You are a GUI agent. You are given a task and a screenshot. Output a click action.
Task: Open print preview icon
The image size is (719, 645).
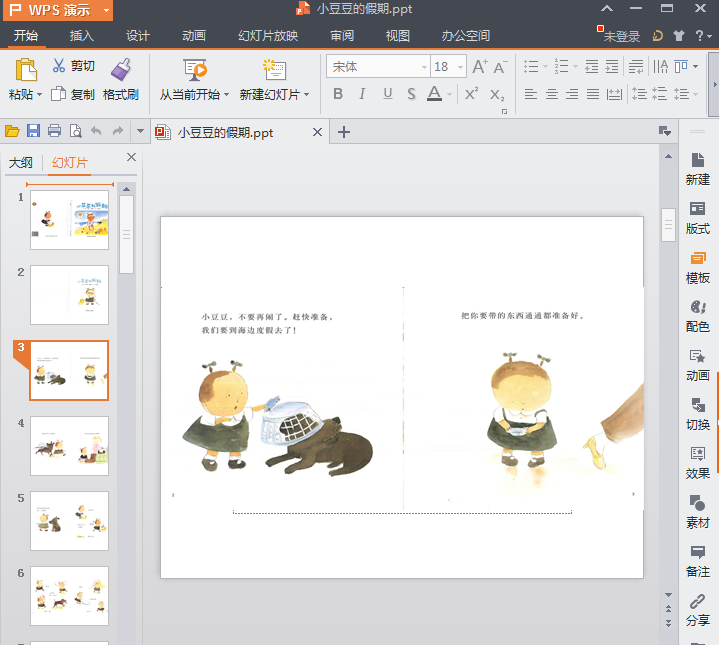coord(75,131)
